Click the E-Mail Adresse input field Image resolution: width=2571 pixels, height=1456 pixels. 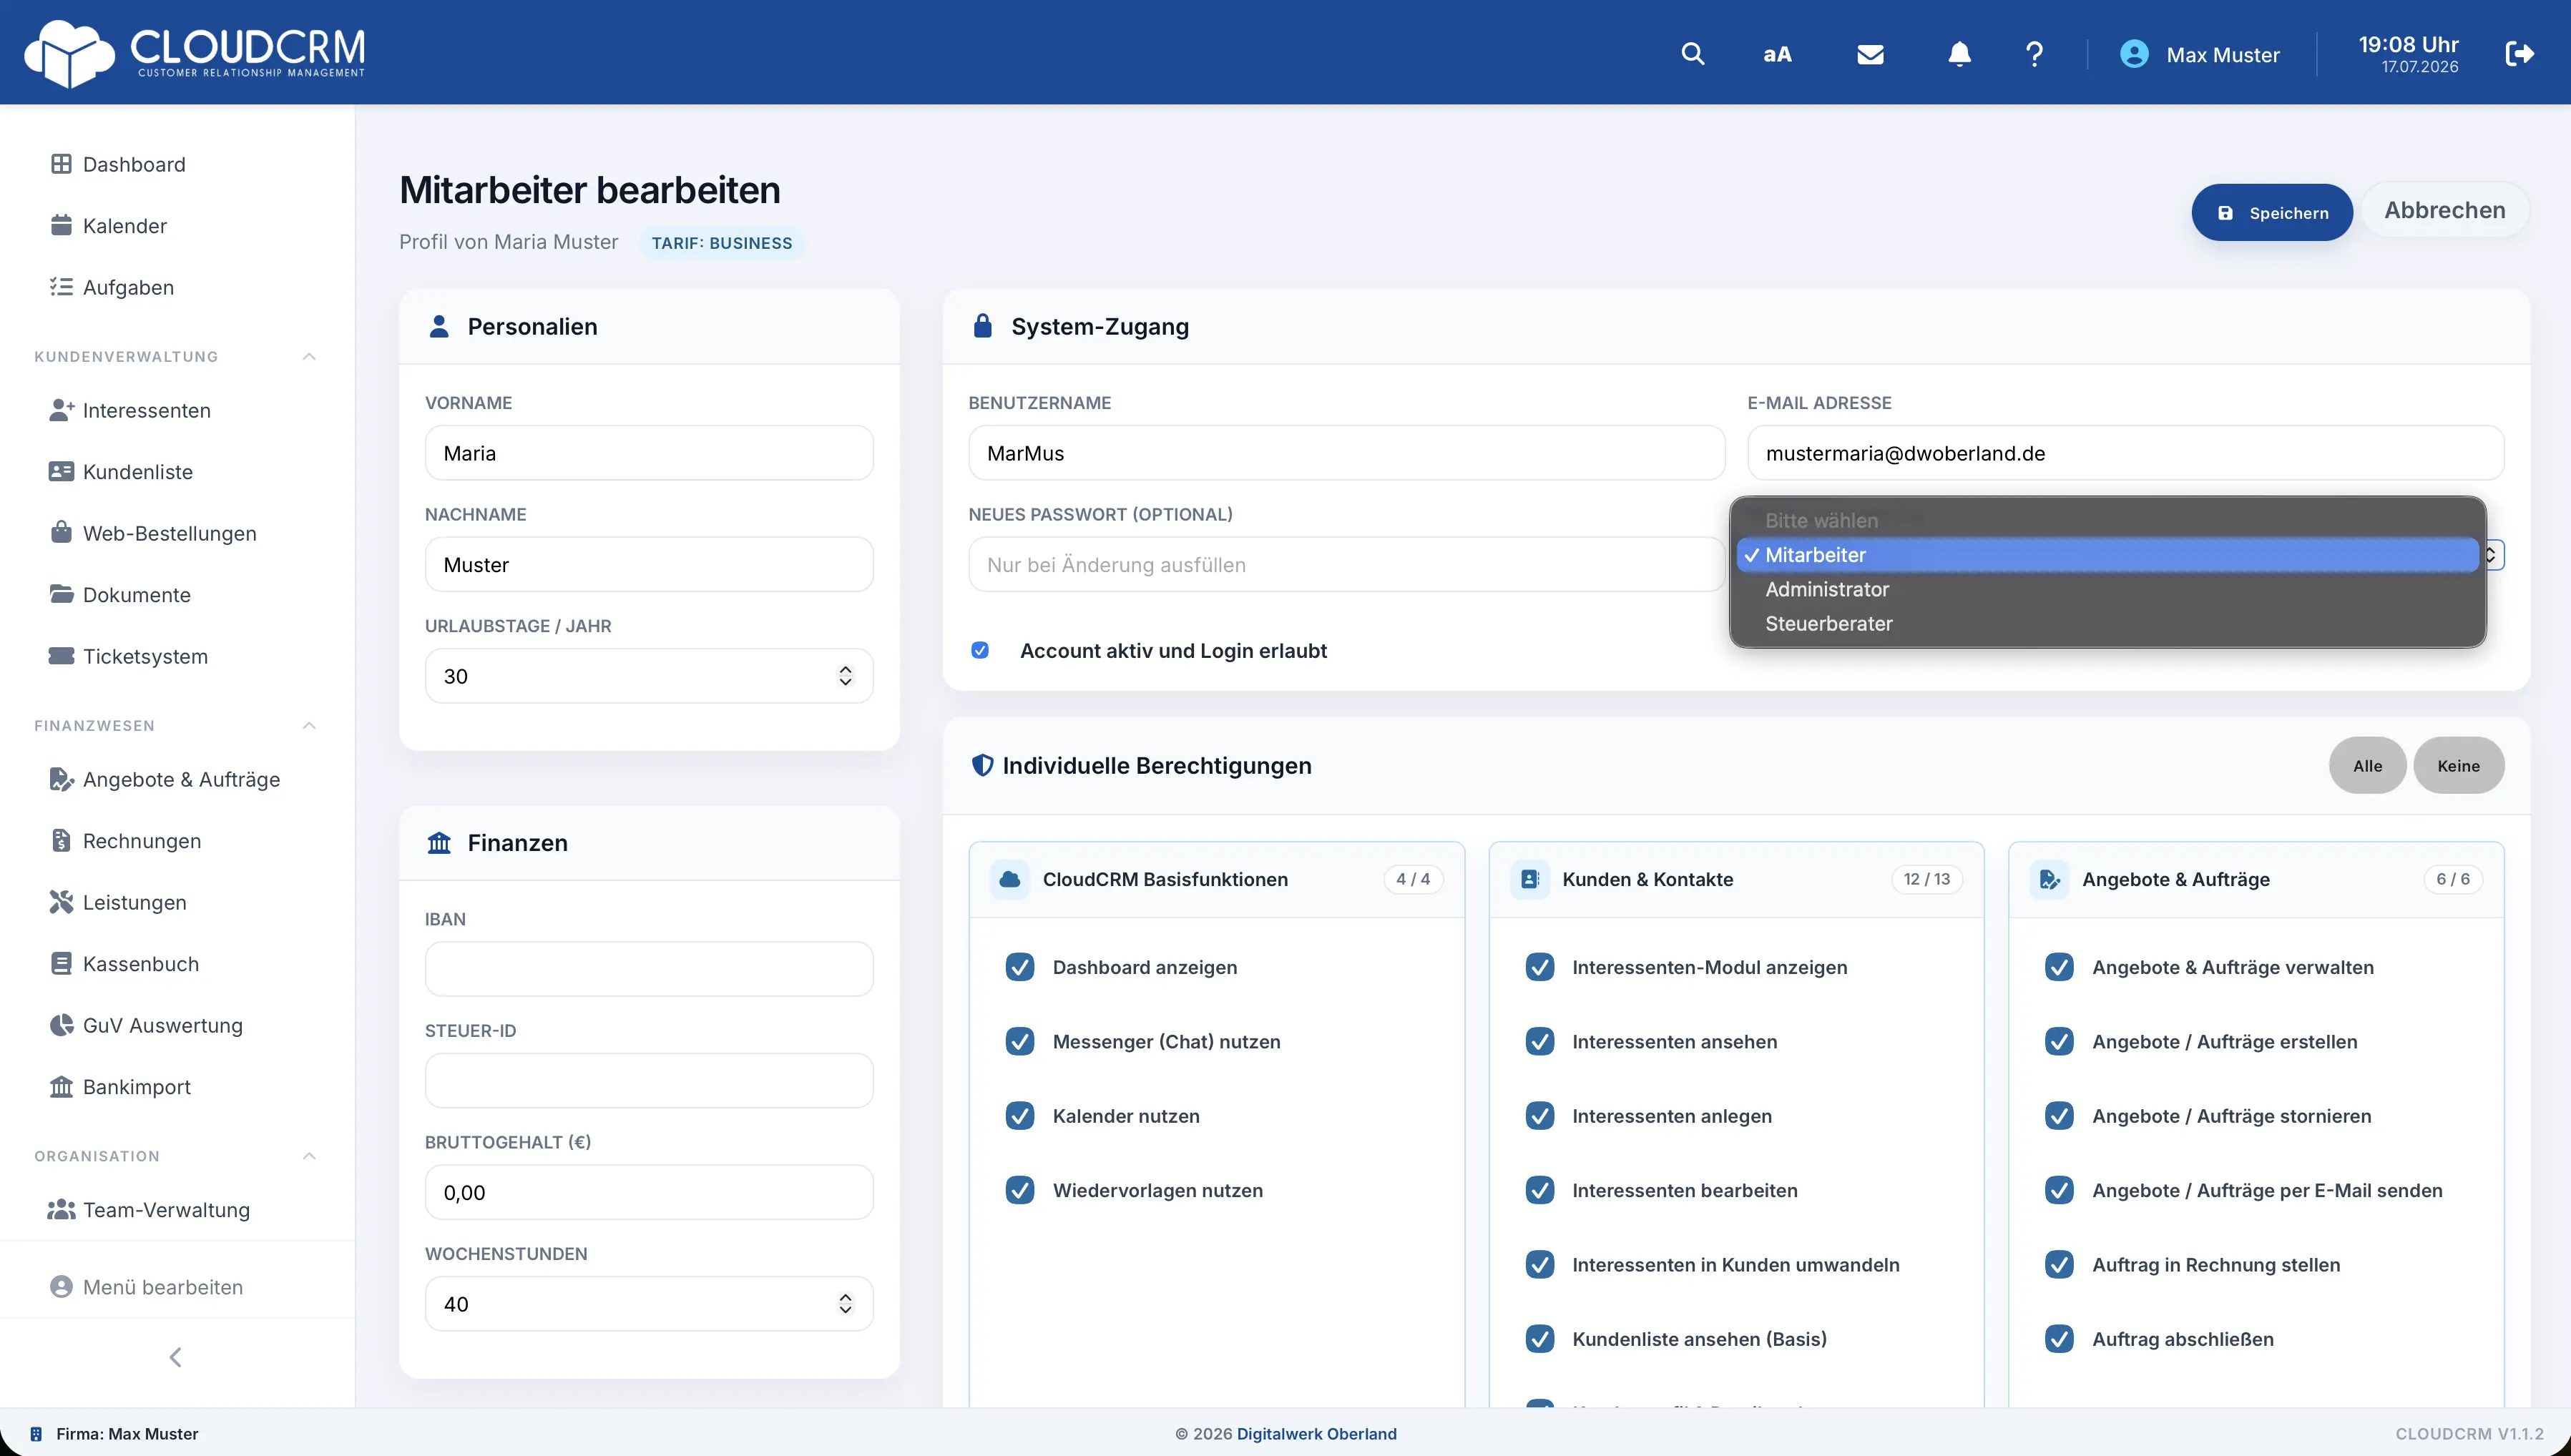click(2125, 453)
